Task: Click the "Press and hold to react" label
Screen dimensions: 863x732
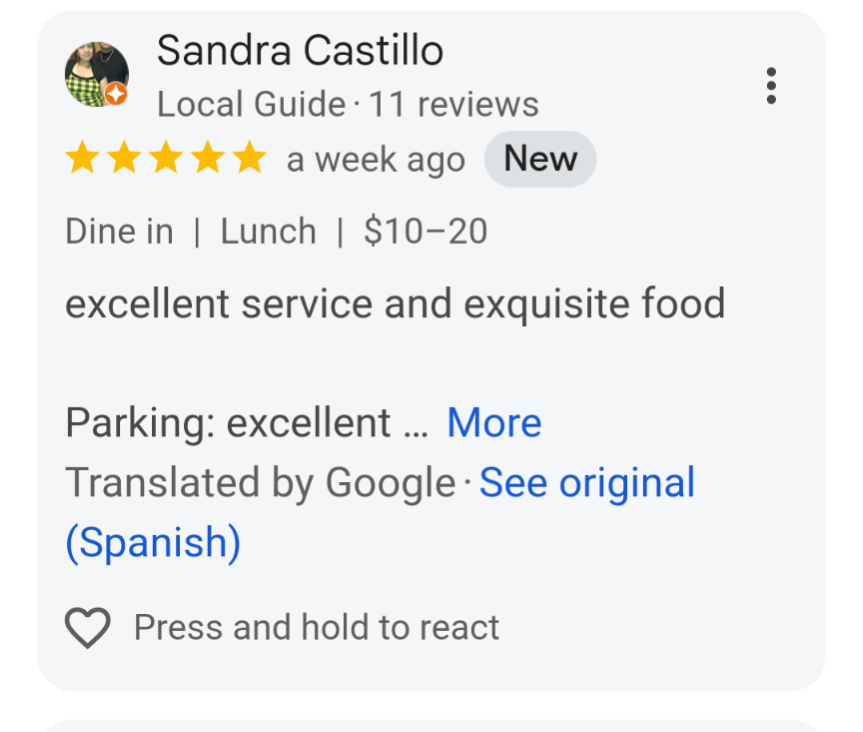Action: pos(316,628)
